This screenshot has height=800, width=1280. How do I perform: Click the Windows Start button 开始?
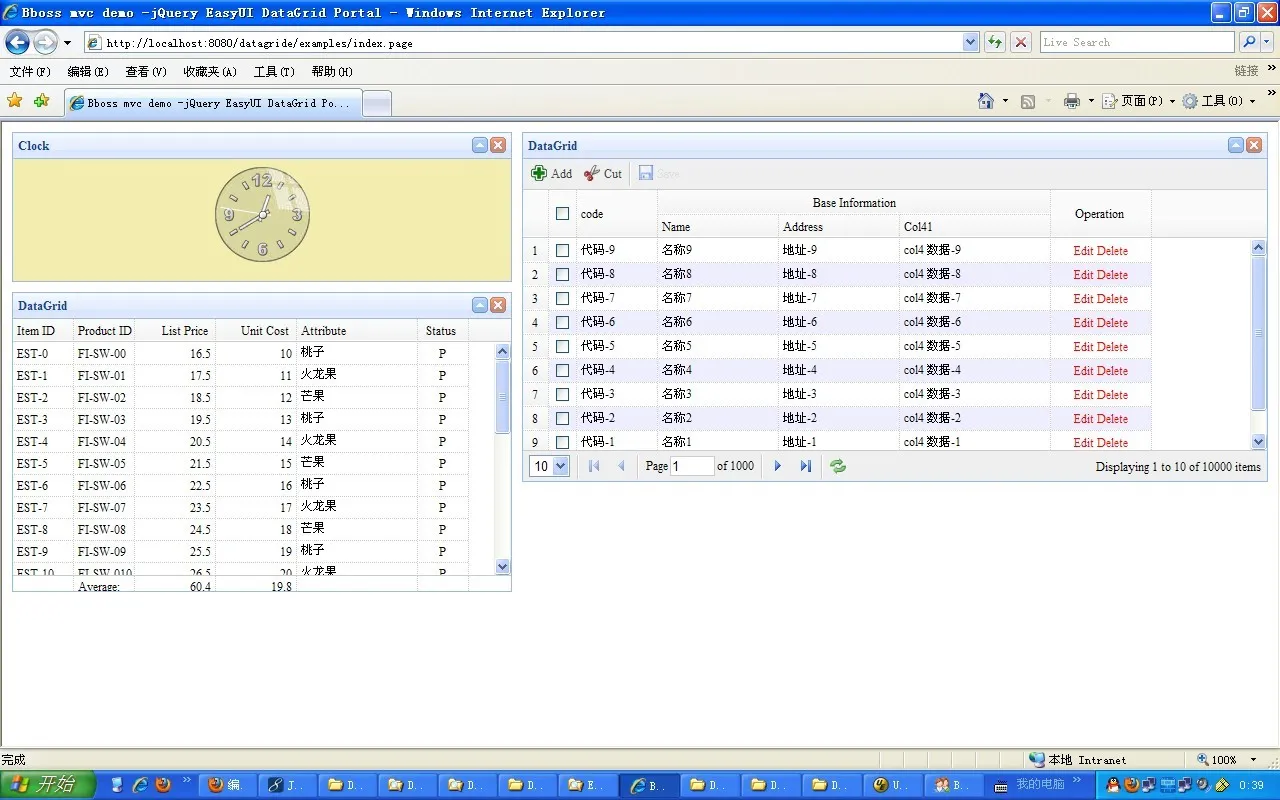point(47,785)
